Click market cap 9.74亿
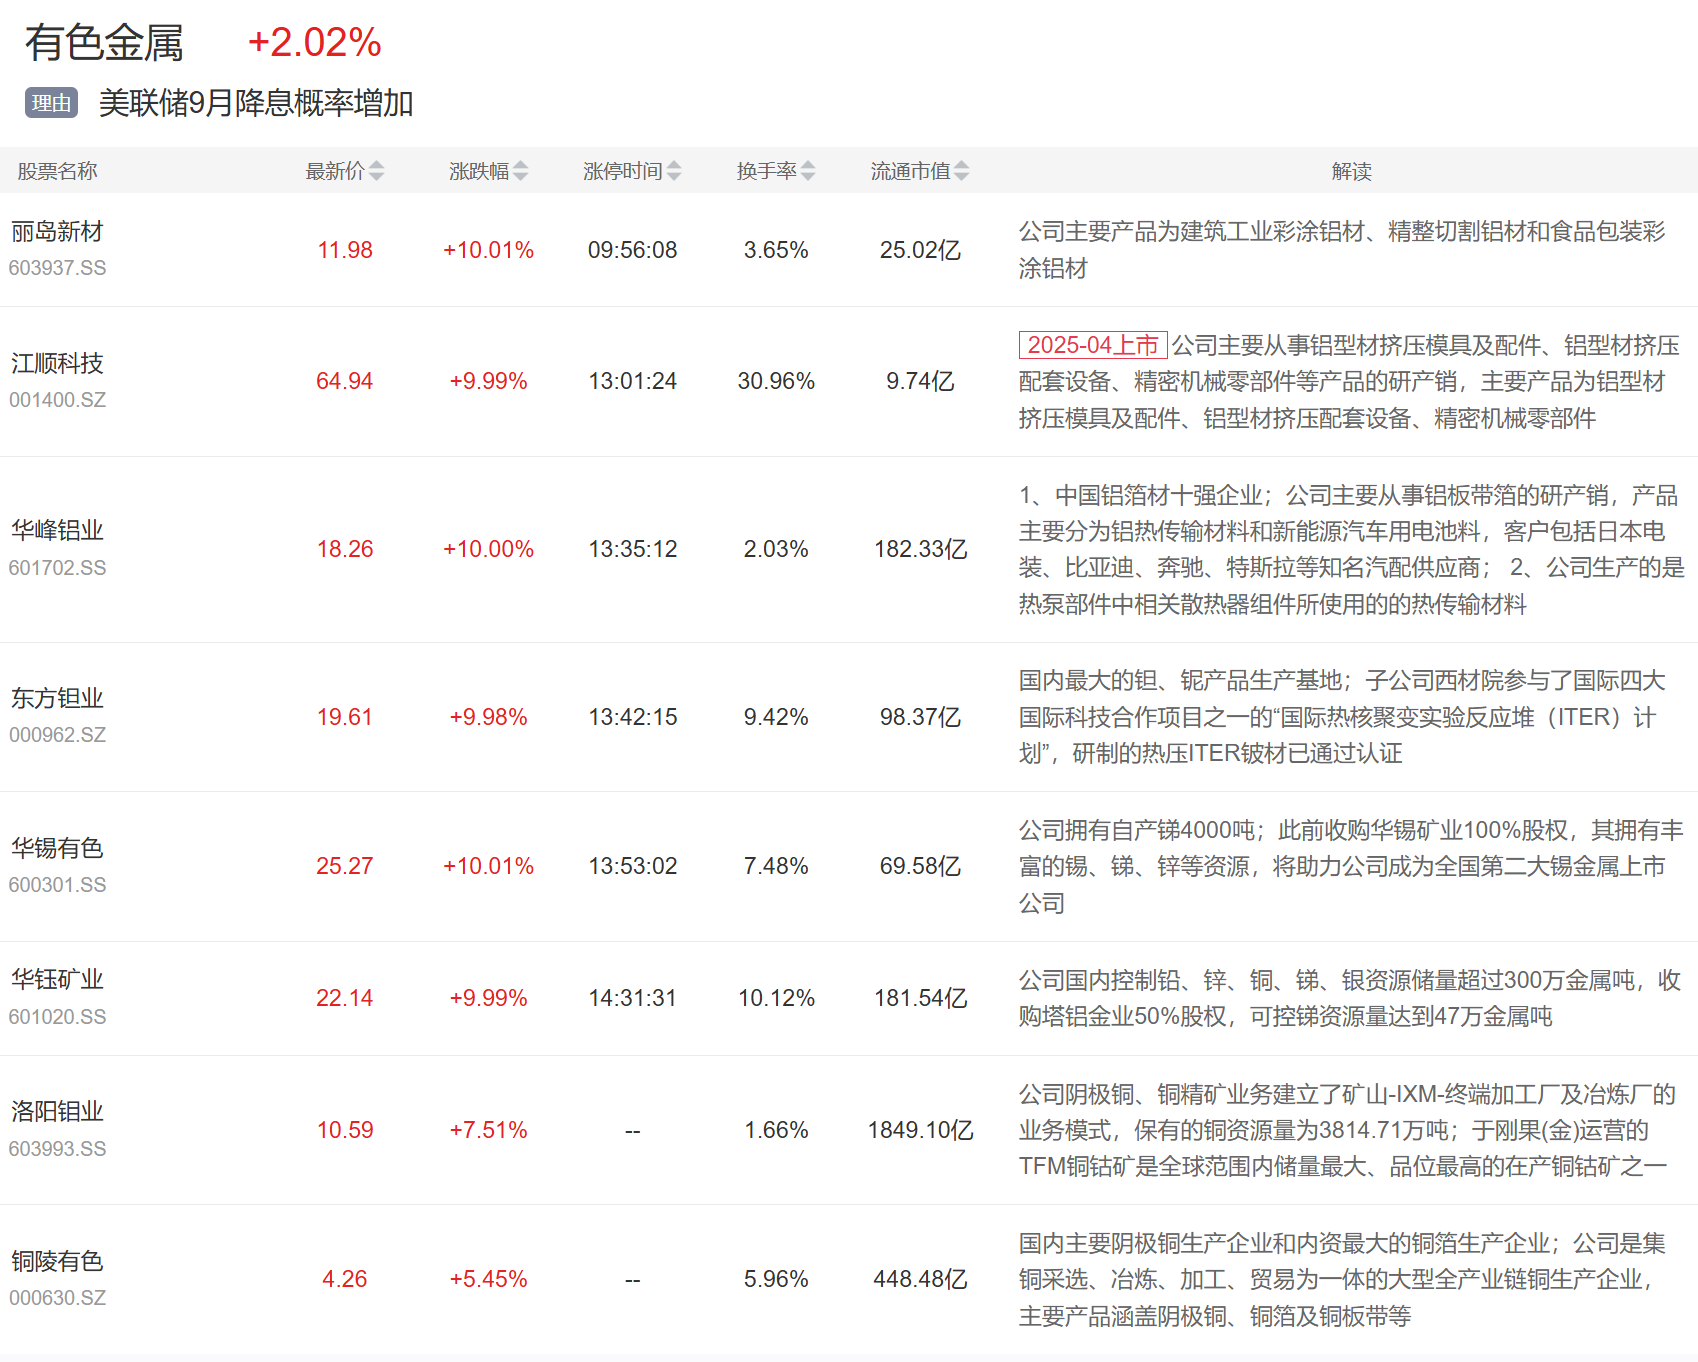This screenshot has height=1362, width=1698. click(920, 381)
